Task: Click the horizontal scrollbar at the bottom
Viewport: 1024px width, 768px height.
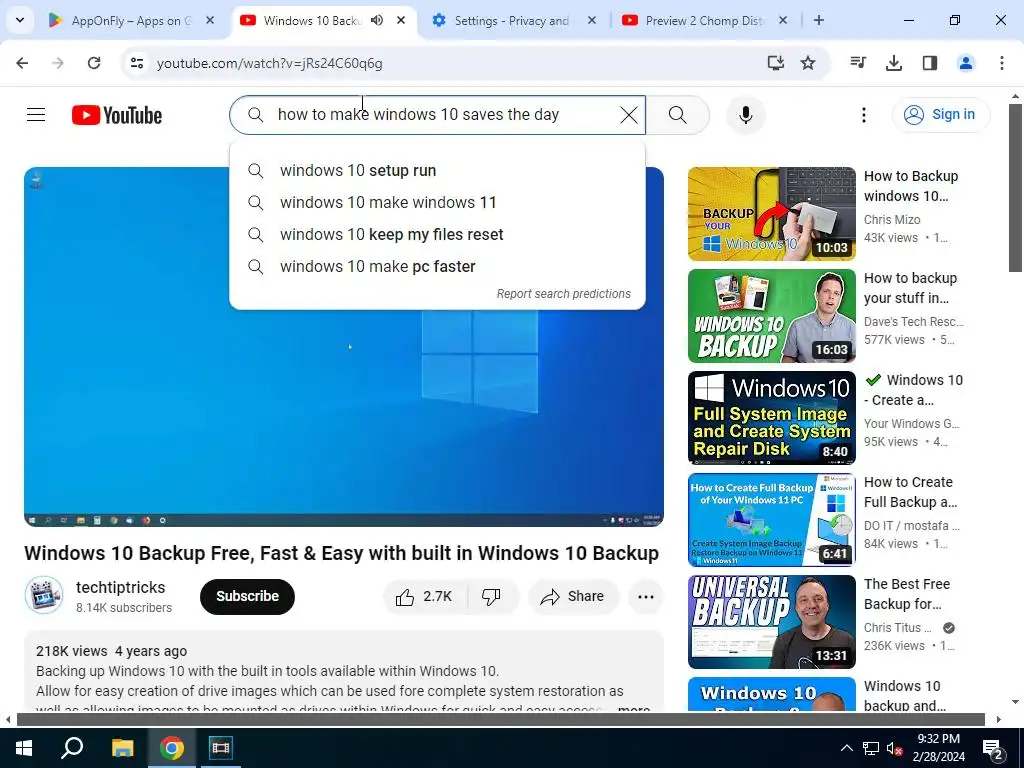Action: coord(500,720)
